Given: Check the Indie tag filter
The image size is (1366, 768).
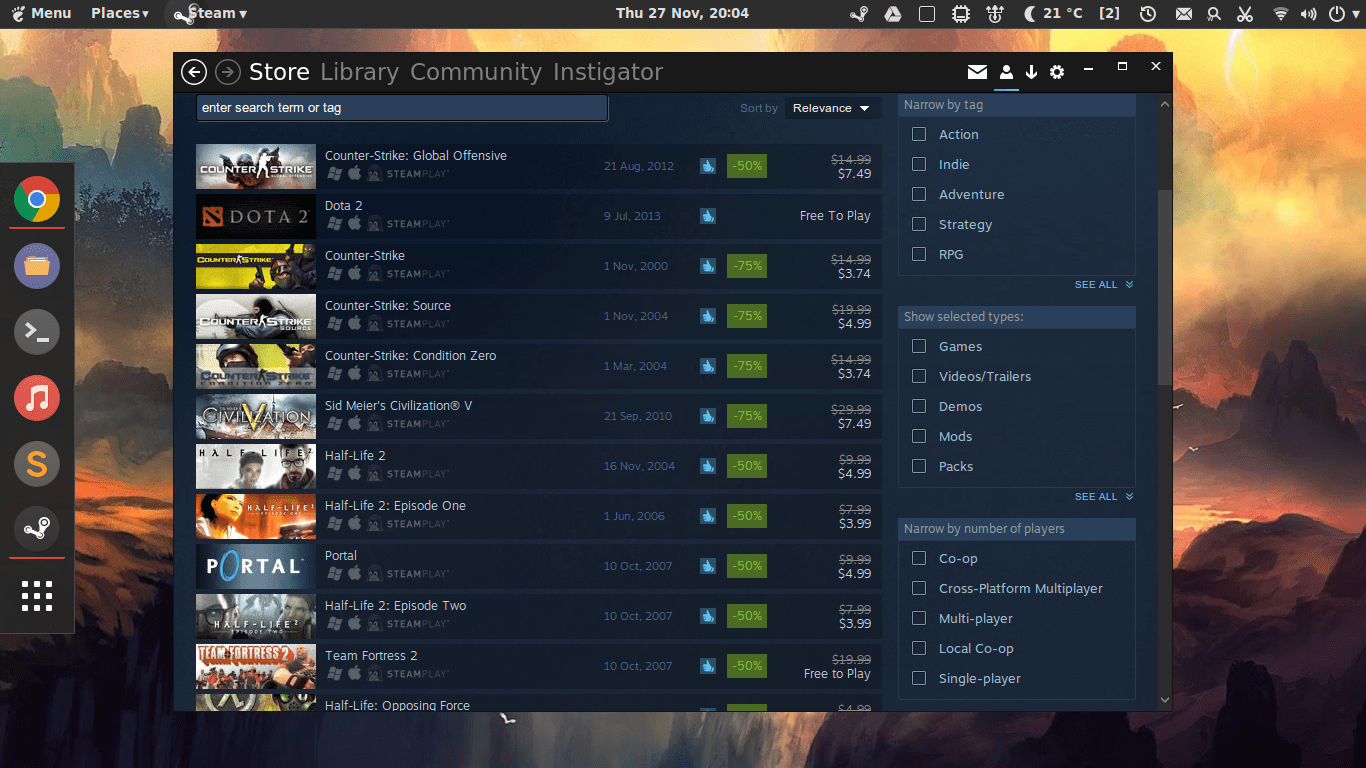Looking at the screenshot, I should coord(919,164).
